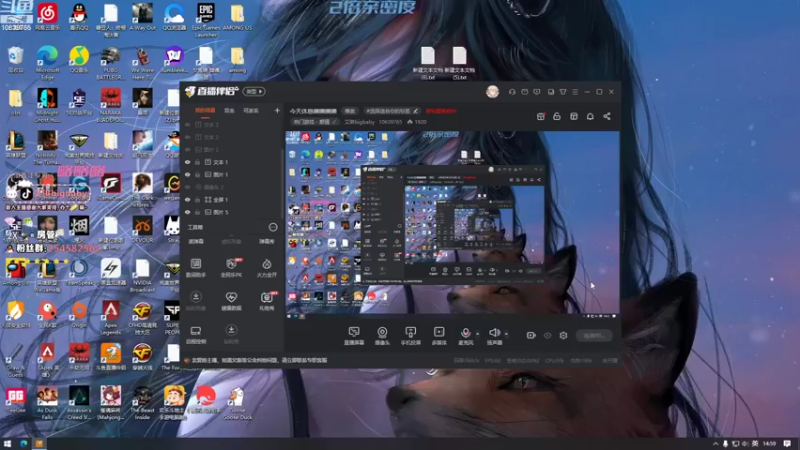
Task: Toggle the lock on layer 文本 1
Action: 197,162
